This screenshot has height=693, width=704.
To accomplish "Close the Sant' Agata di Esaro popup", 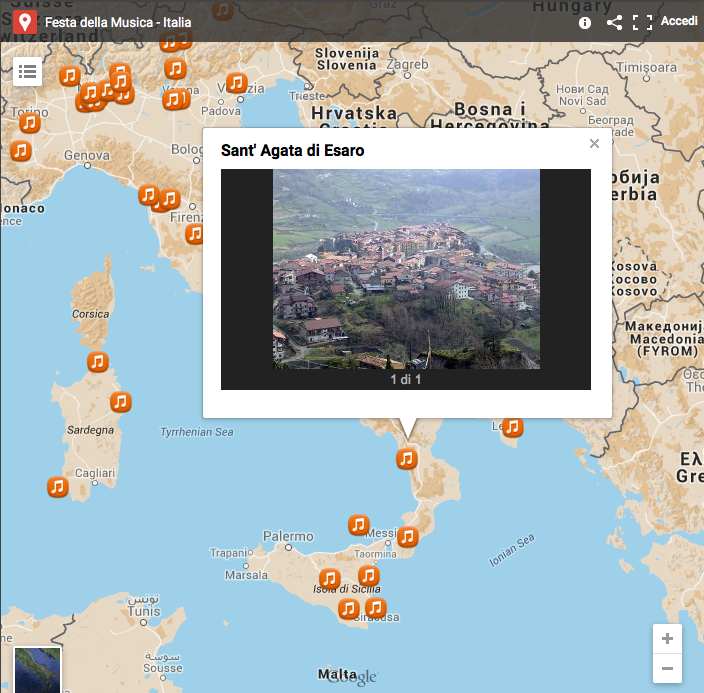I will (x=594, y=144).
